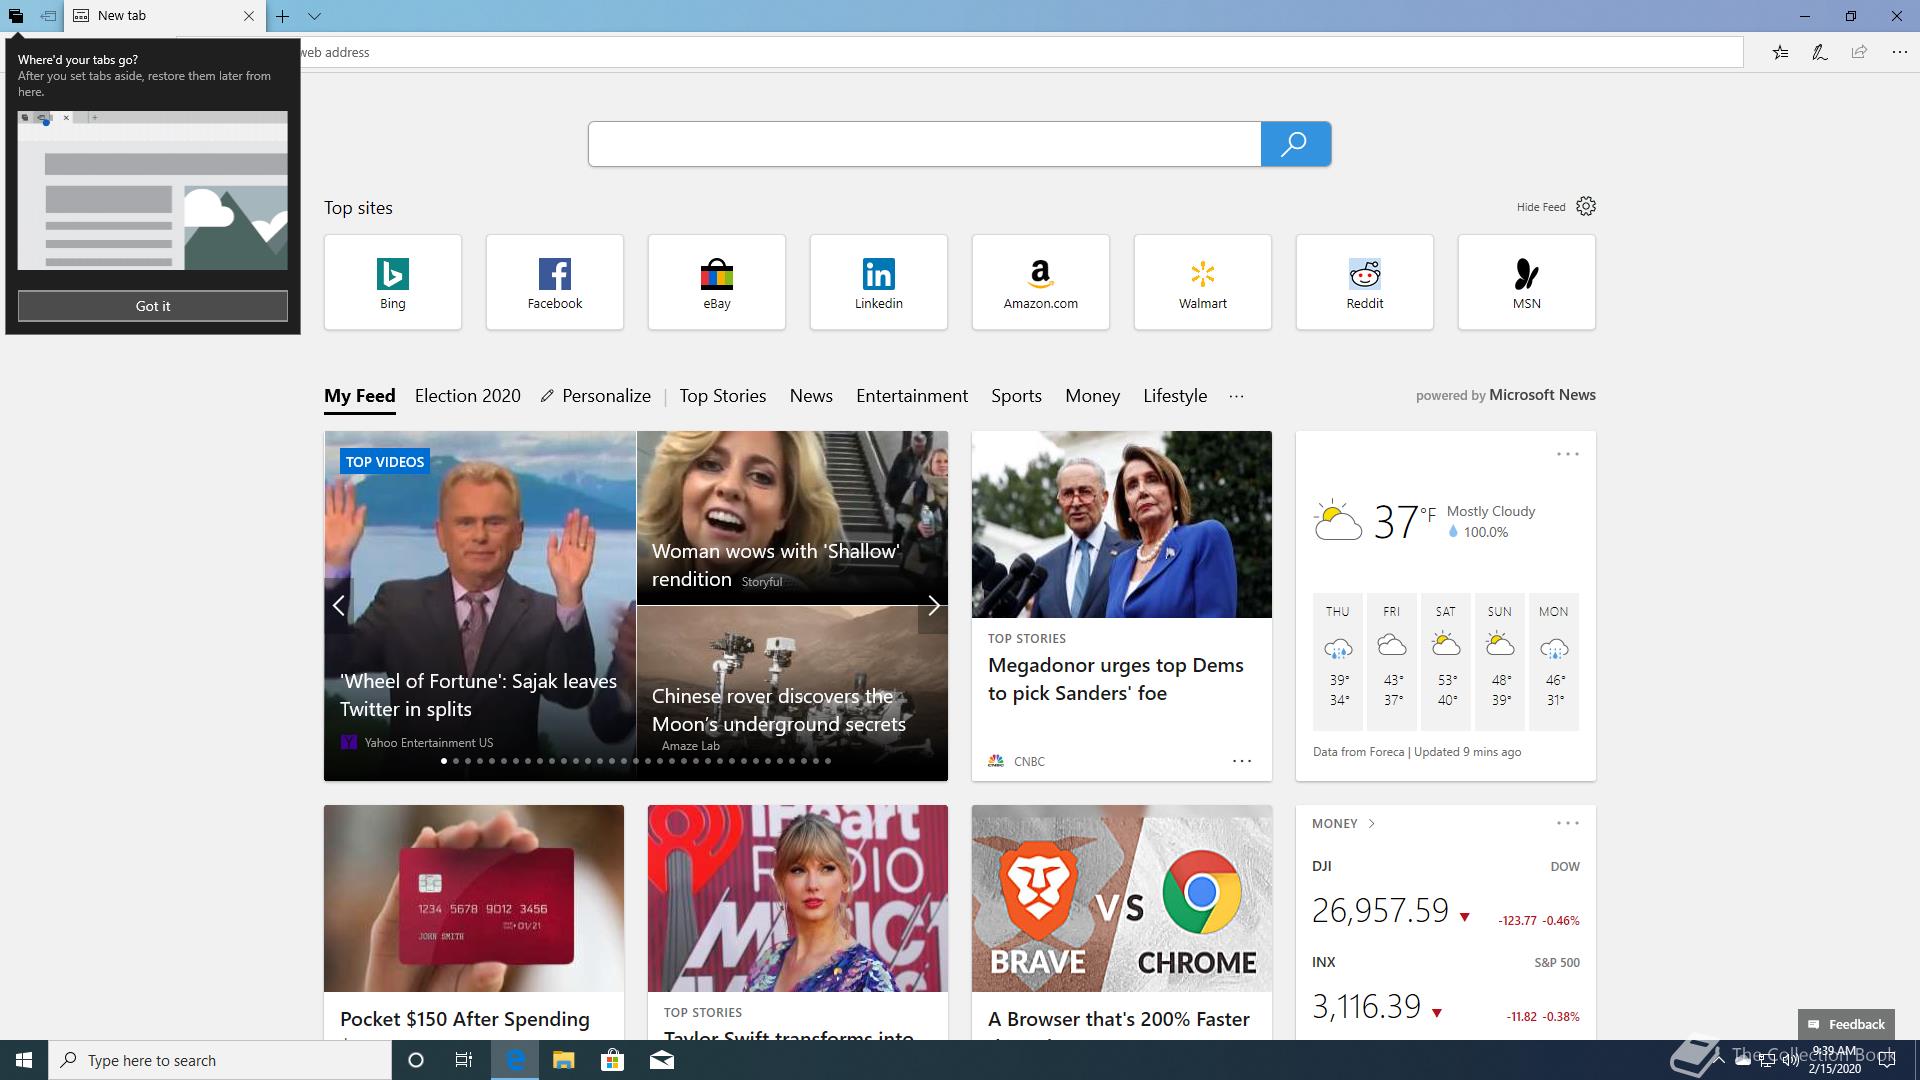Switch to Entertainment tab
This screenshot has height=1080, width=1920.
click(912, 396)
